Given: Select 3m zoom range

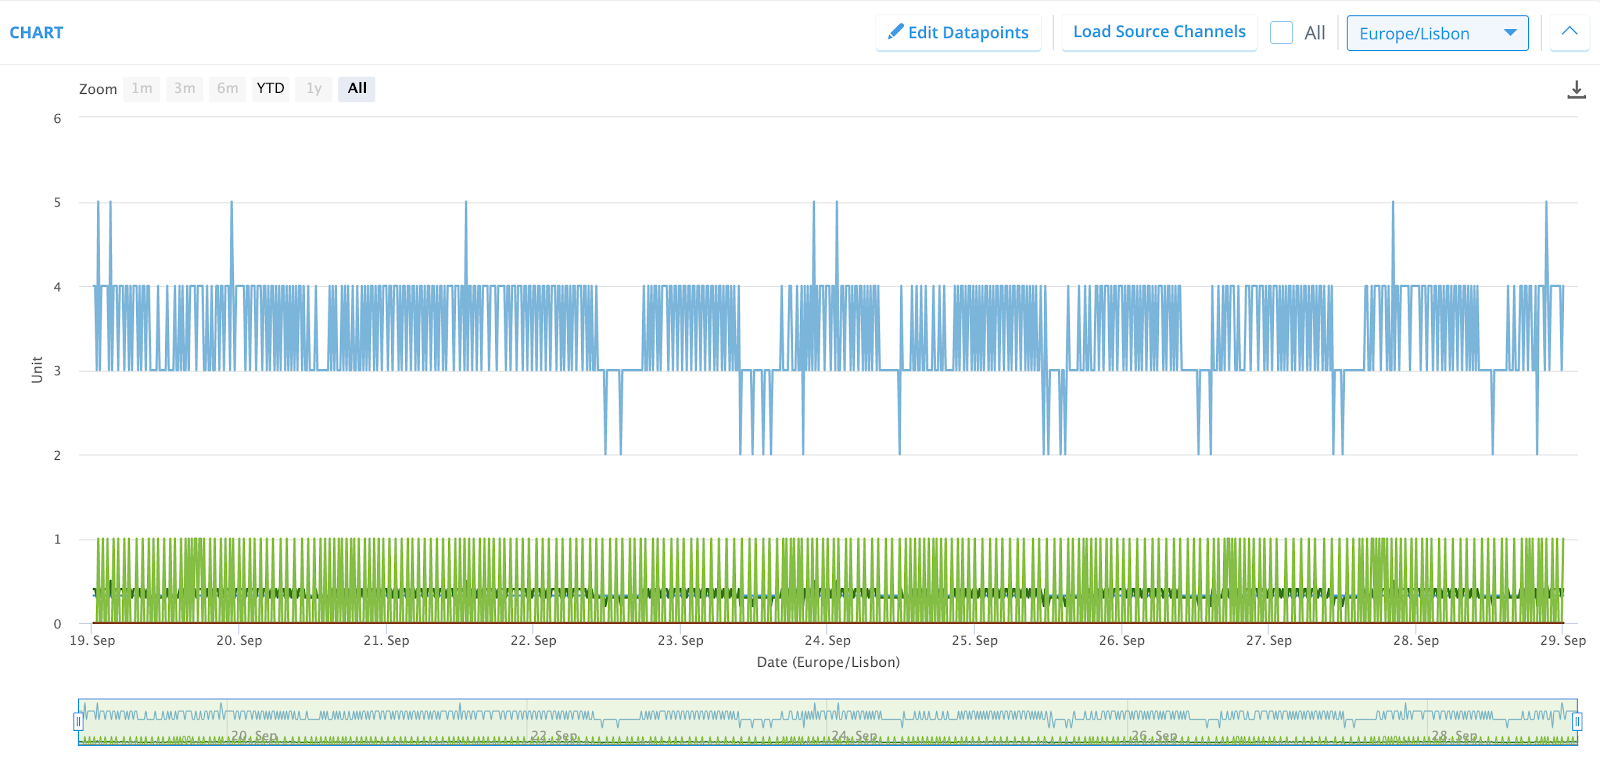Looking at the screenshot, I should click(x=185, y=88).
